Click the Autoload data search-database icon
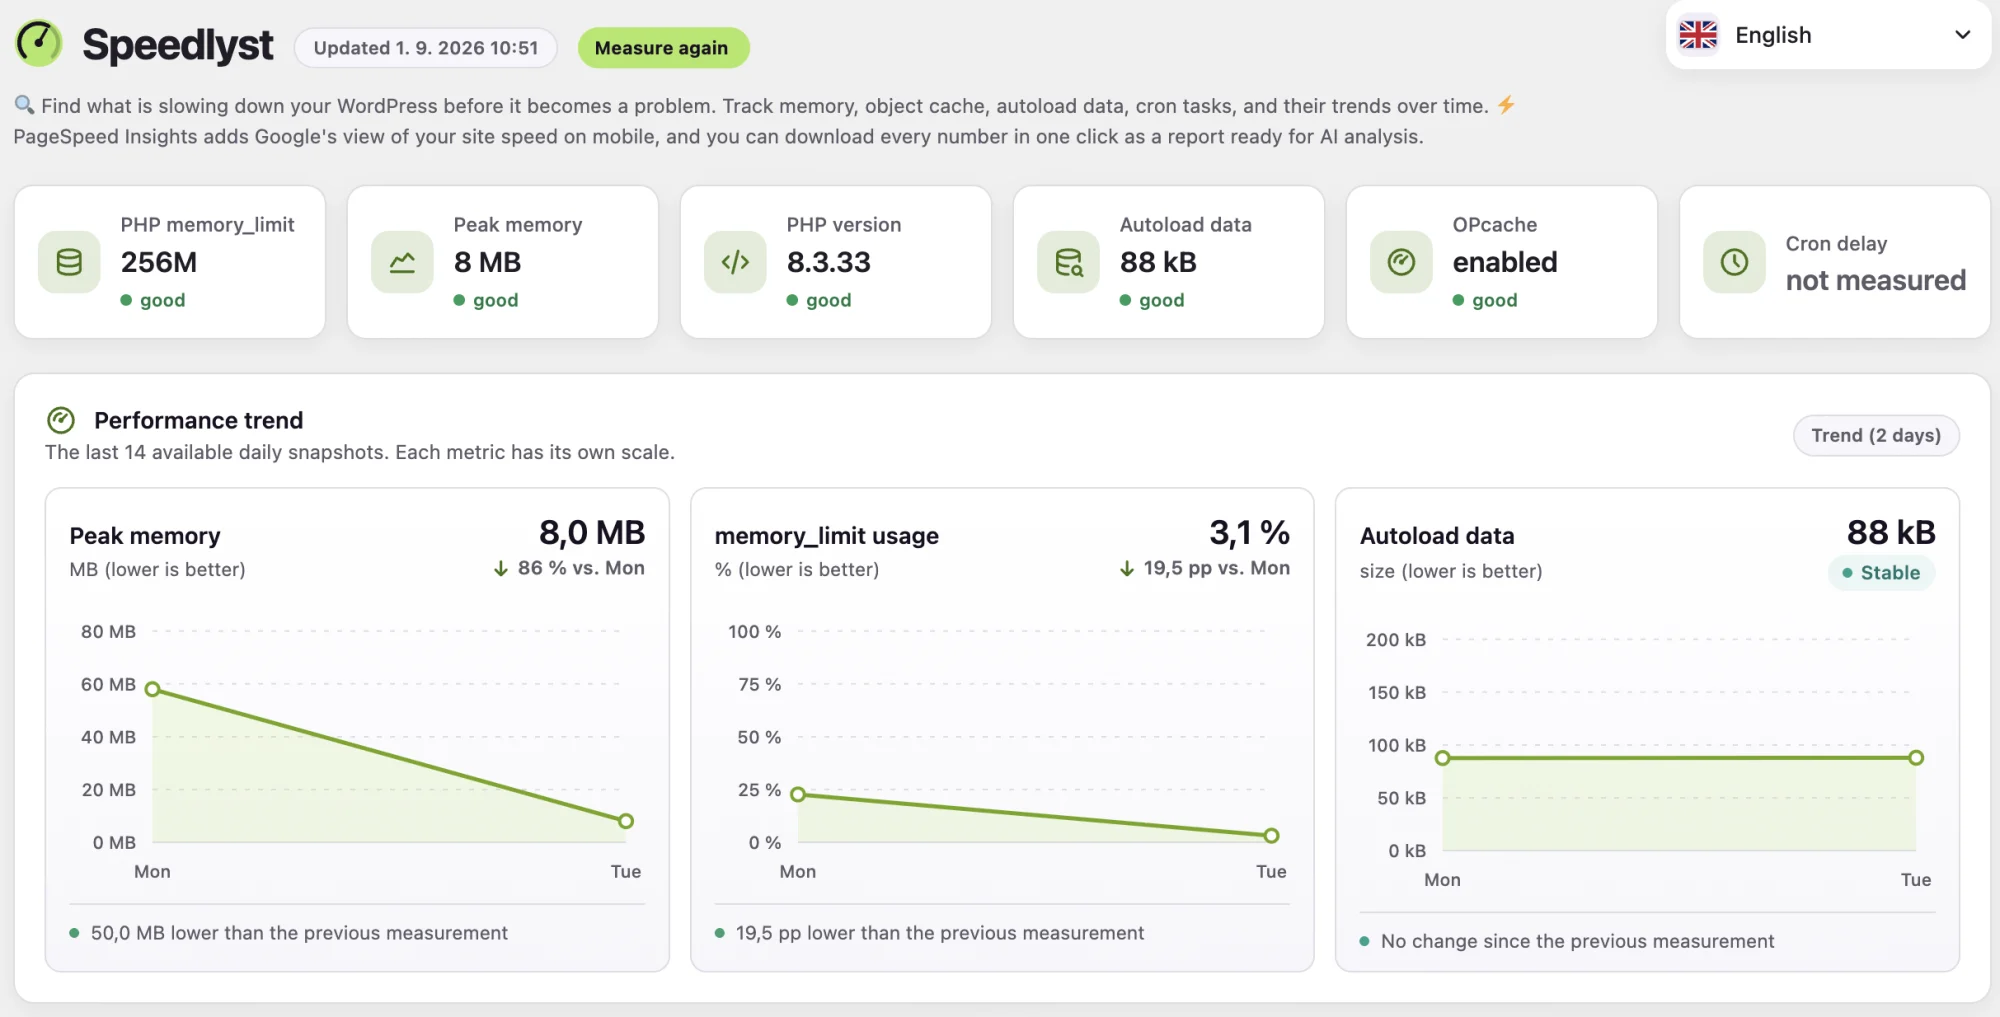The image size is (2000, 1017). pyautogui.click(x=1068, y=262)
